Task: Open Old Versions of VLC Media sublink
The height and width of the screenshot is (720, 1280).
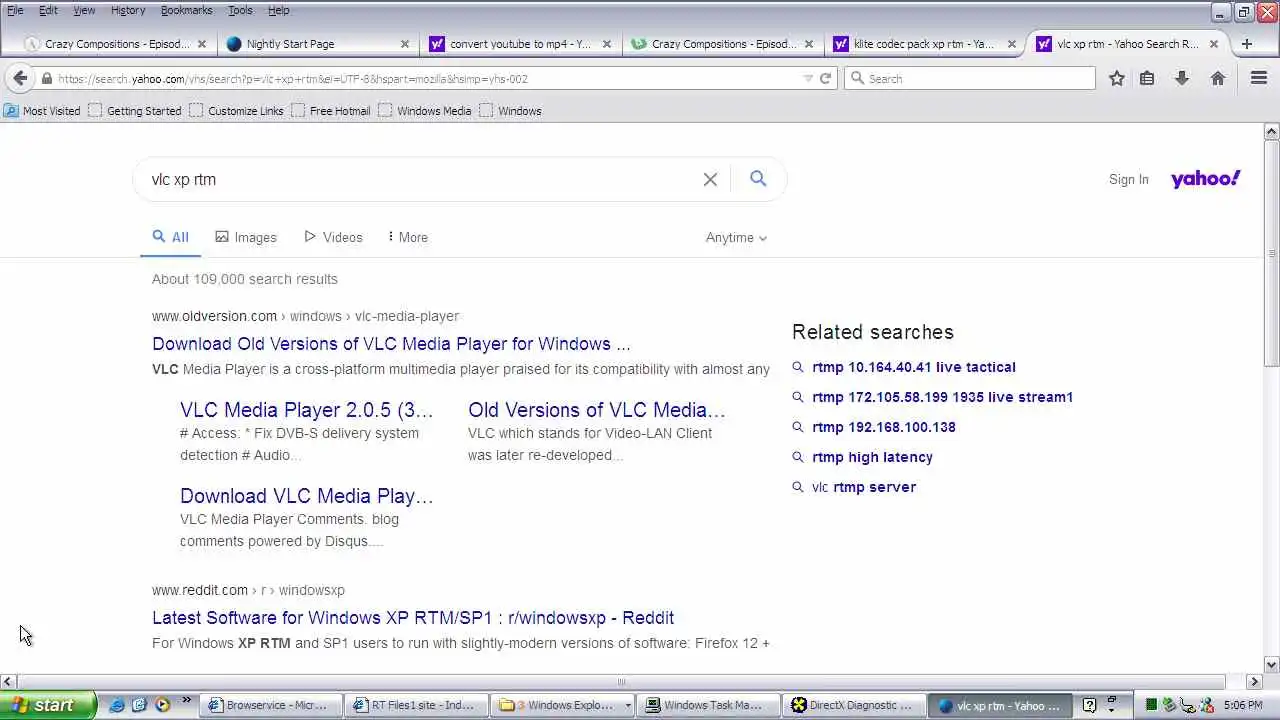Action: click(596, 410)
